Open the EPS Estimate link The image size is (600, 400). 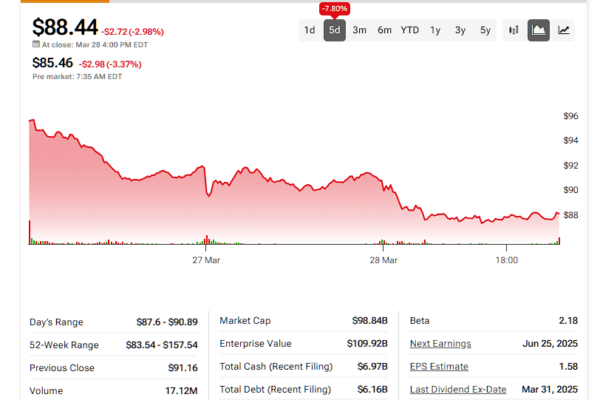point(439,367)
